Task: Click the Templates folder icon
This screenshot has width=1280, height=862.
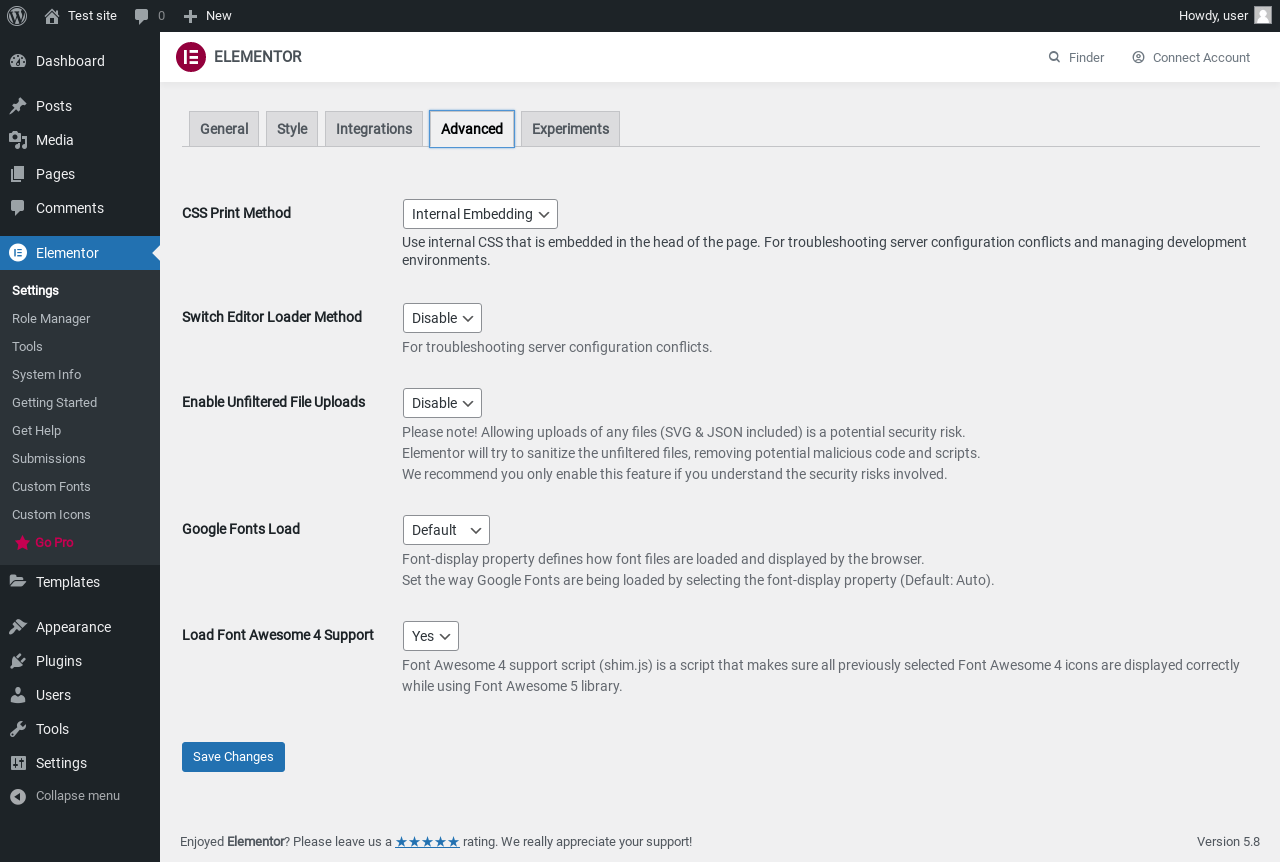Action: [x=18, y=582]
